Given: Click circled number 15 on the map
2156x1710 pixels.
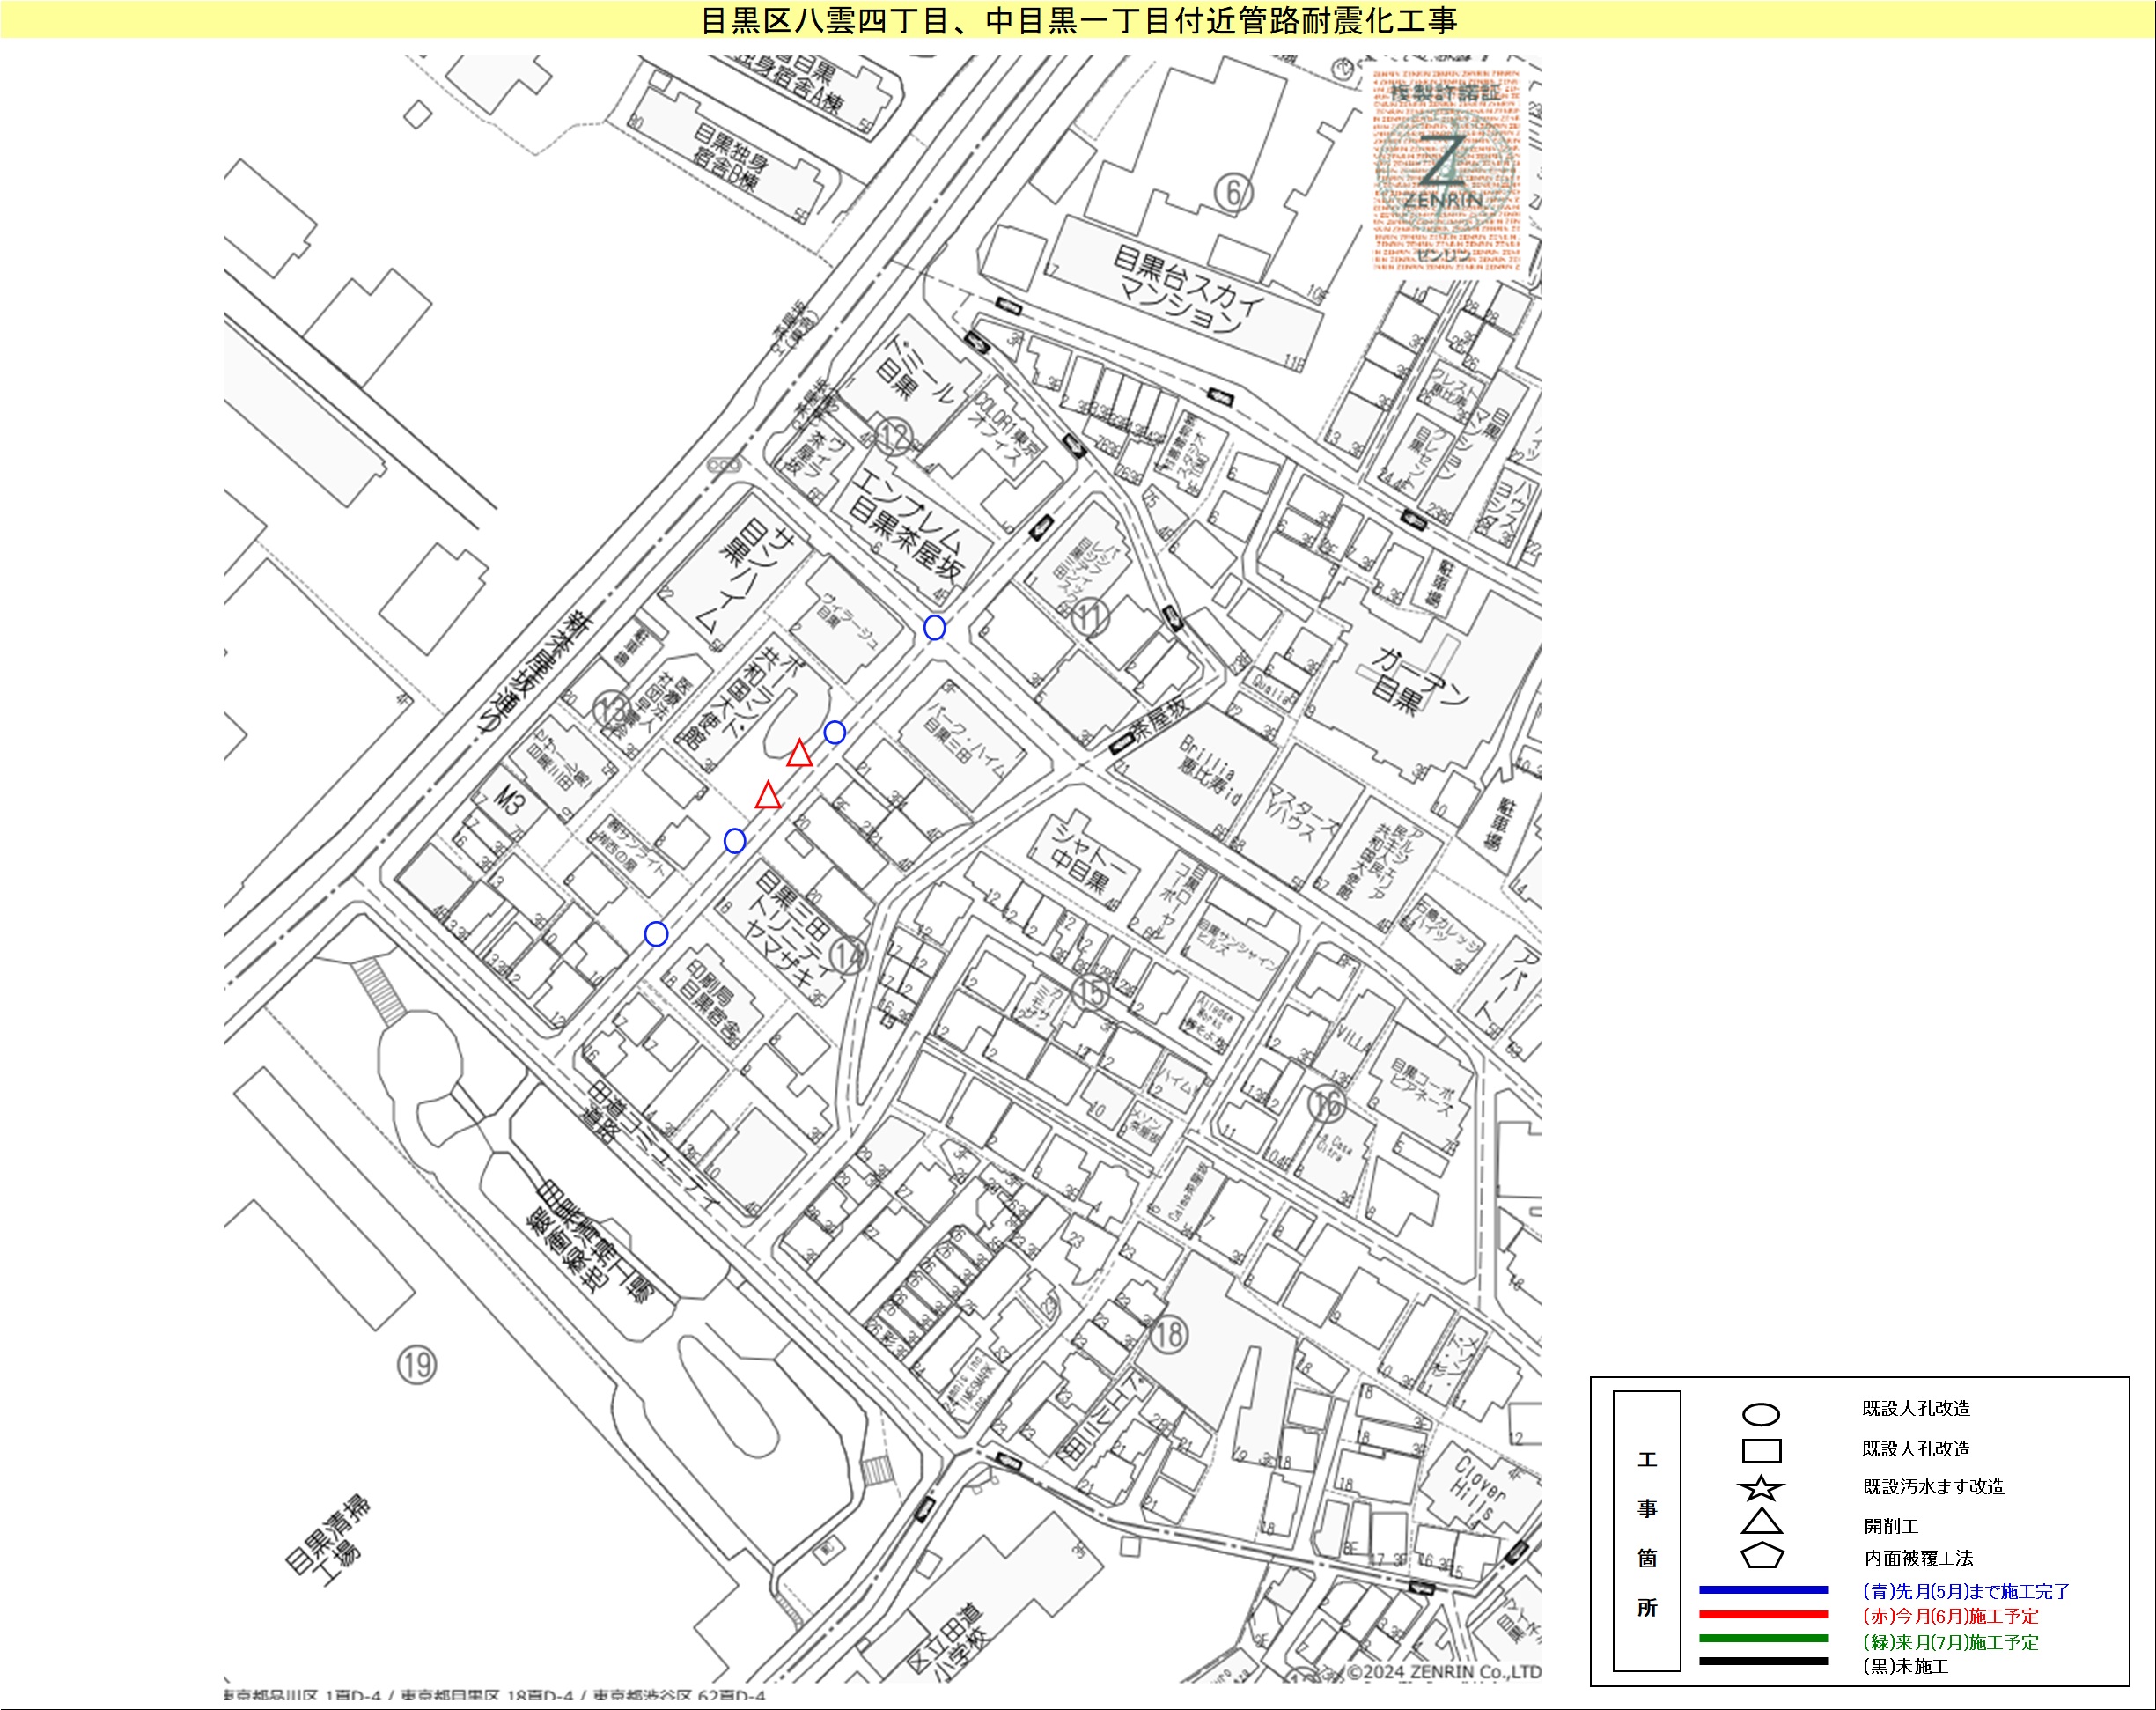Looking at the screenshot, I should [1090, 992].
